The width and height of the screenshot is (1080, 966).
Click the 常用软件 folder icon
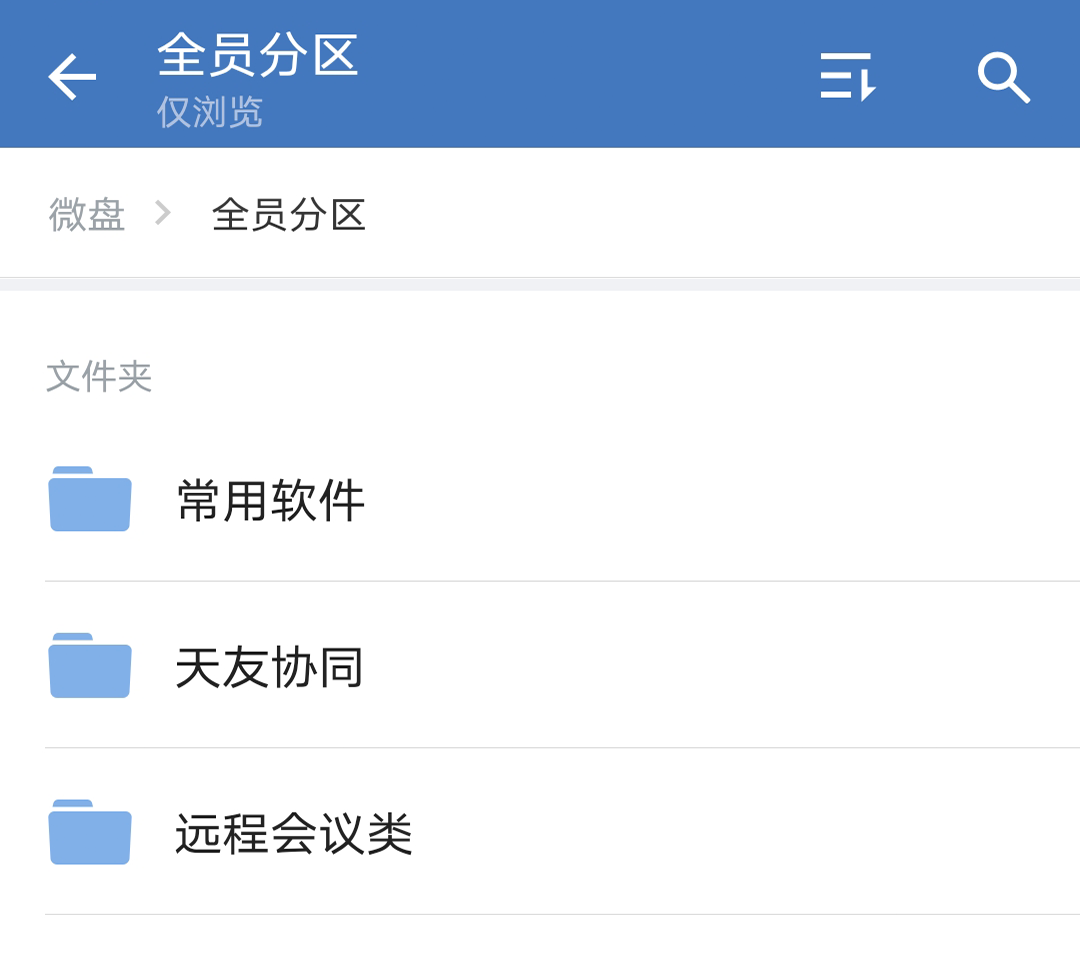90,499
